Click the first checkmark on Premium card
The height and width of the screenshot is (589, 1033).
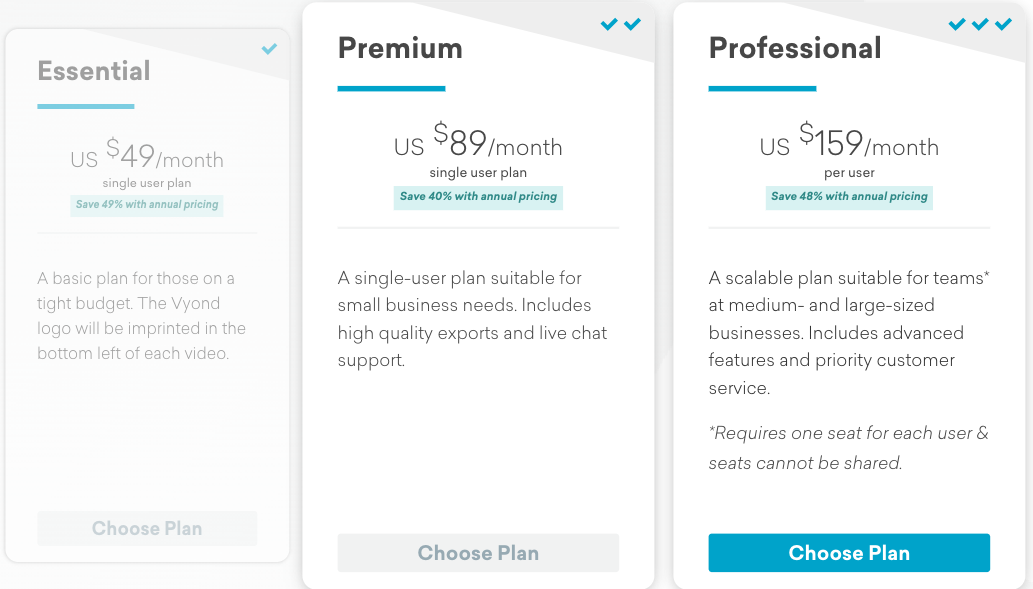609,24
